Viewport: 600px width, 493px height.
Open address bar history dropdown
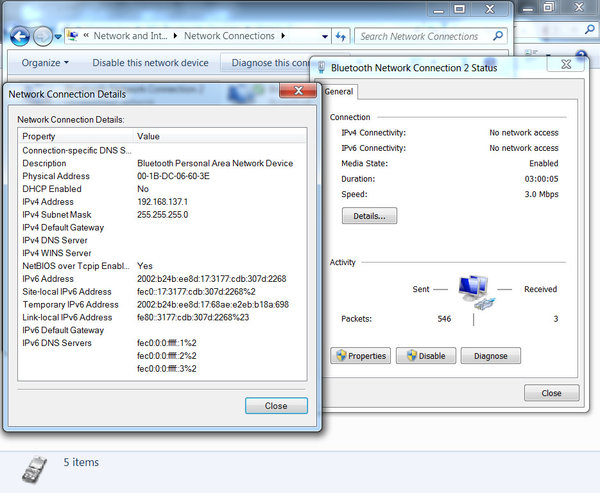coord(324,36)
